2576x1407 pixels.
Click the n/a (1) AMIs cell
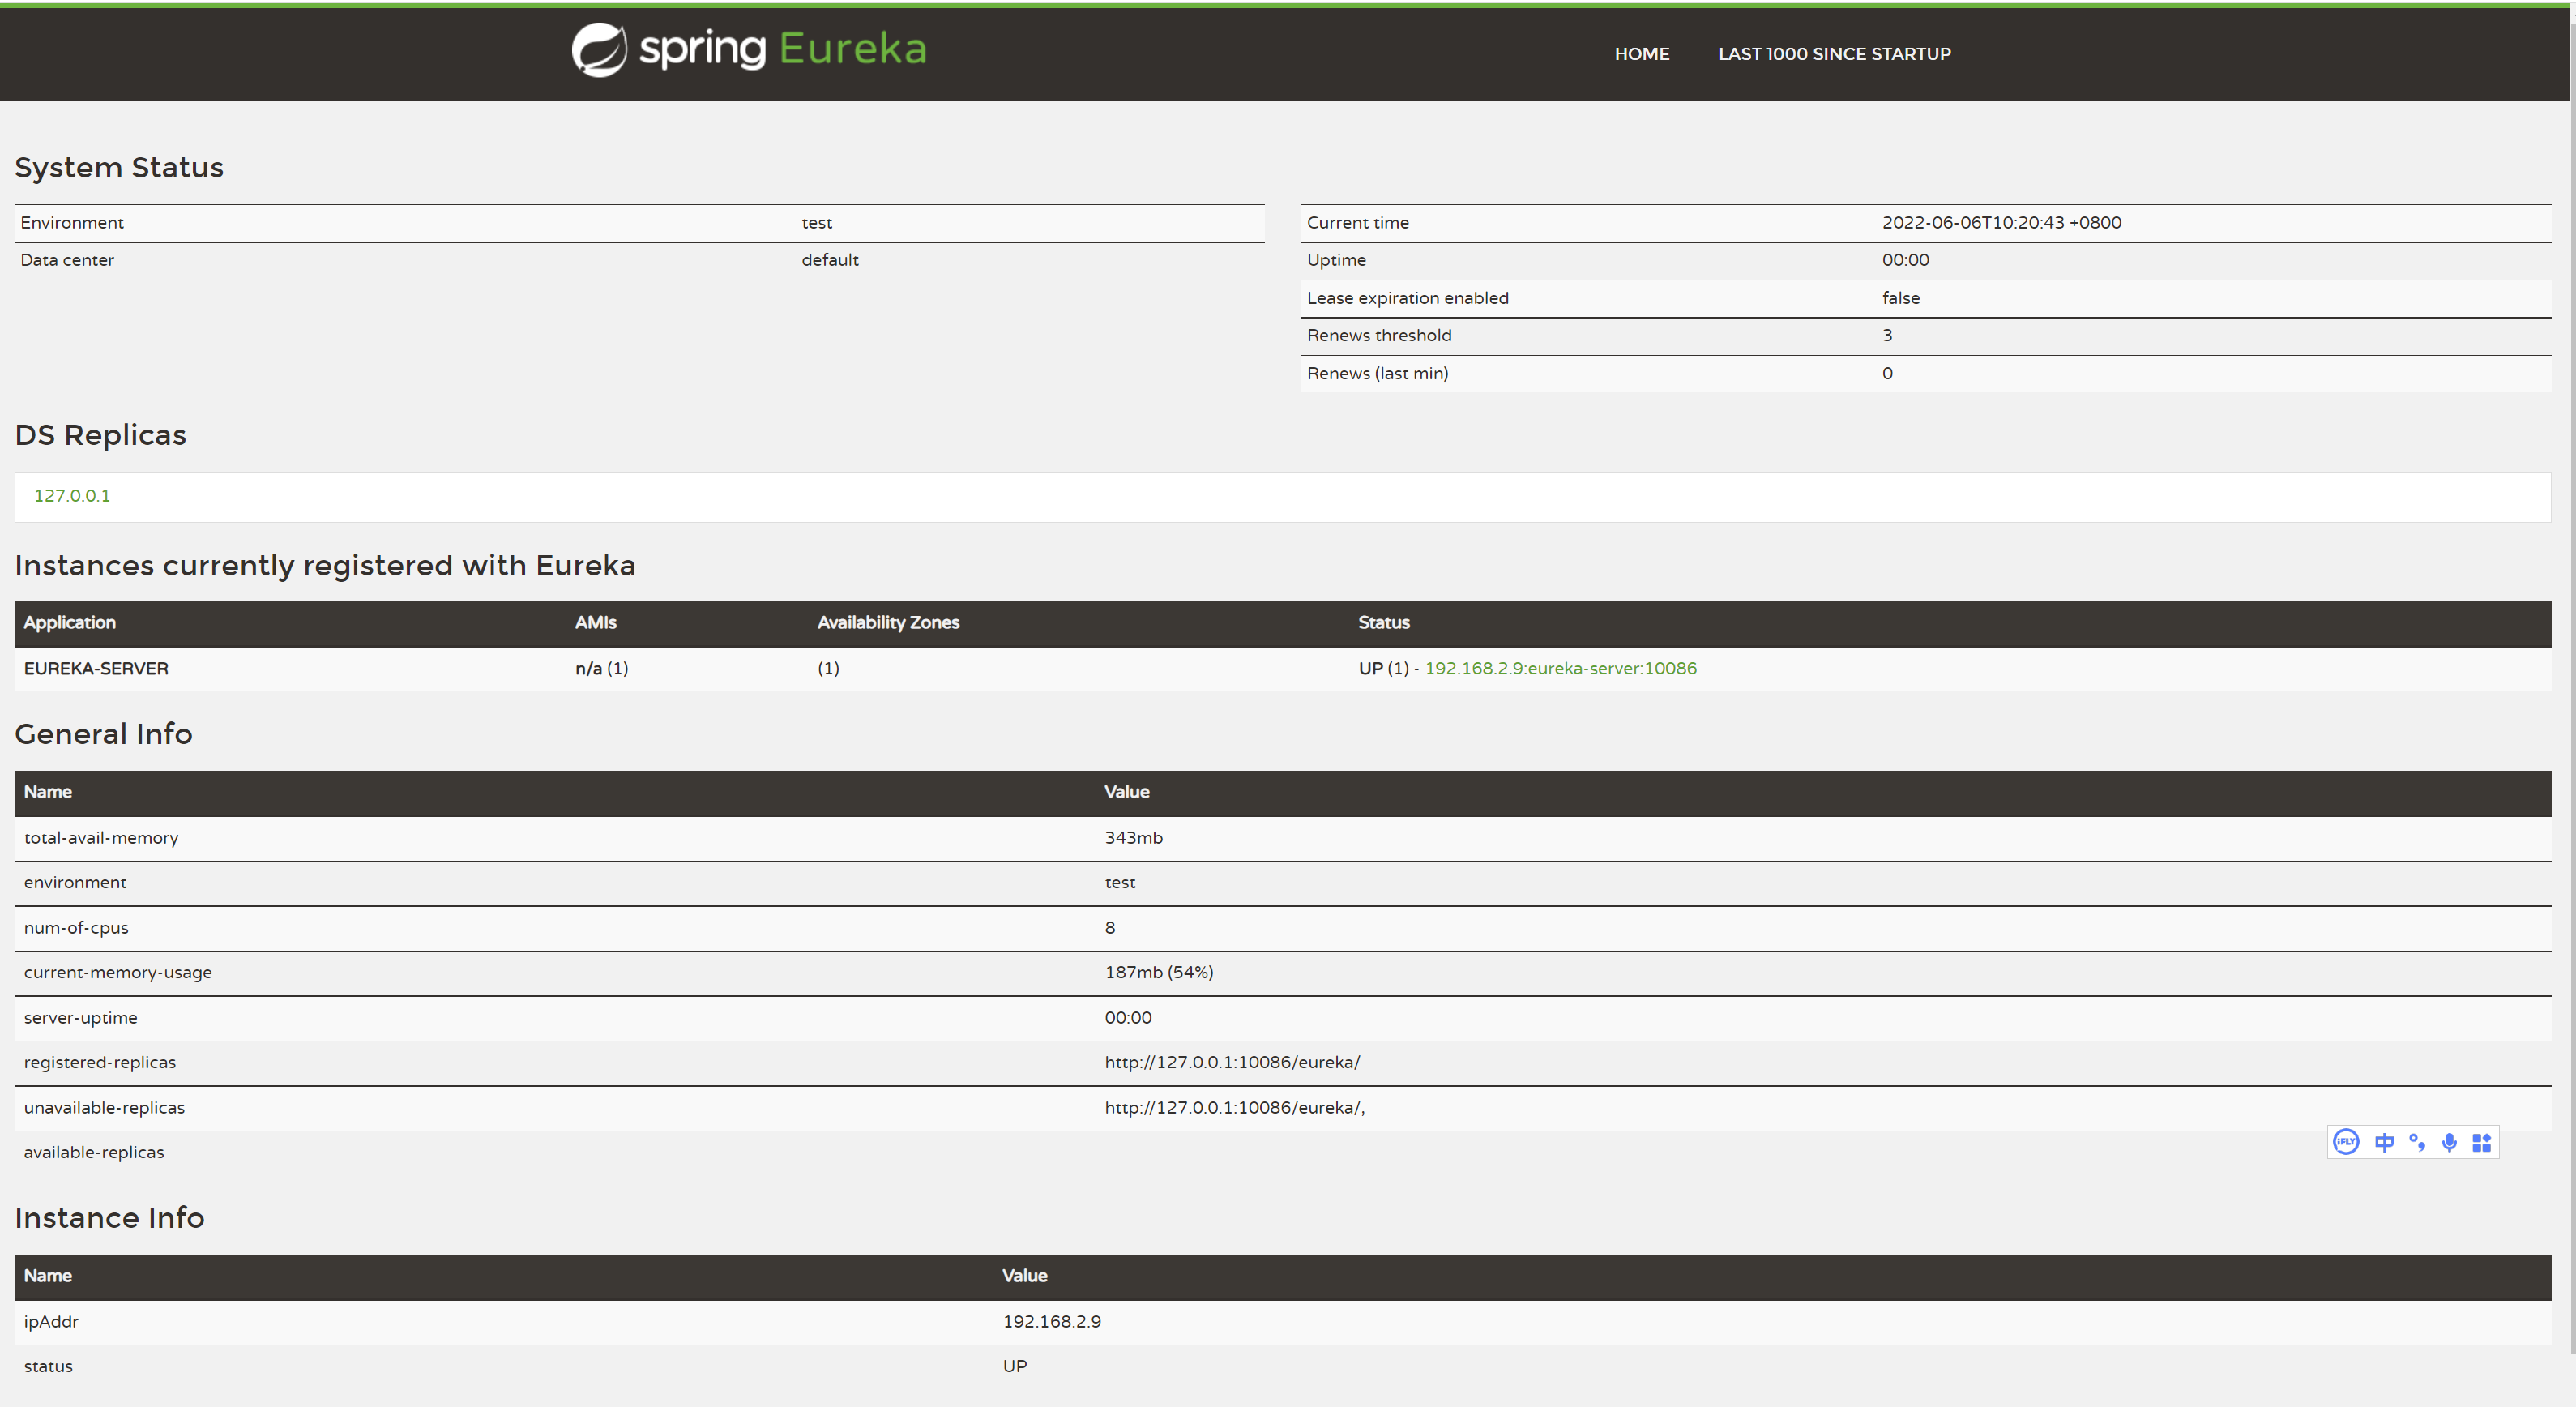pyautogui.click(x=602, y=668)
